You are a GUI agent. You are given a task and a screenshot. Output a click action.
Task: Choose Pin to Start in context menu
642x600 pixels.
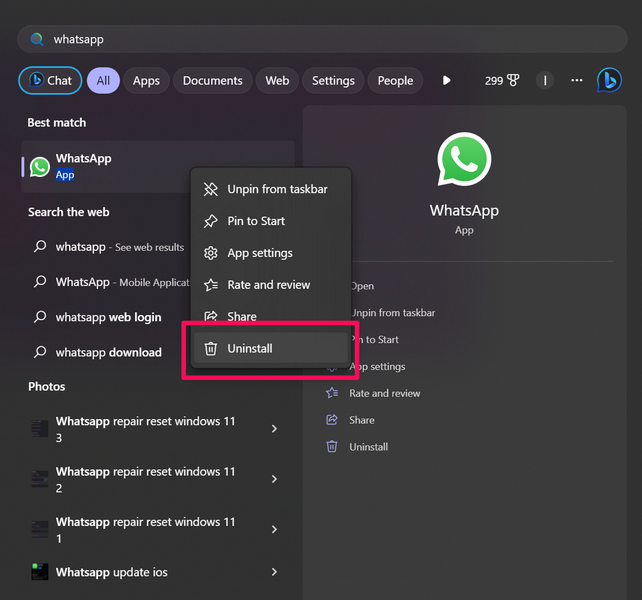[x=256, y=221]
